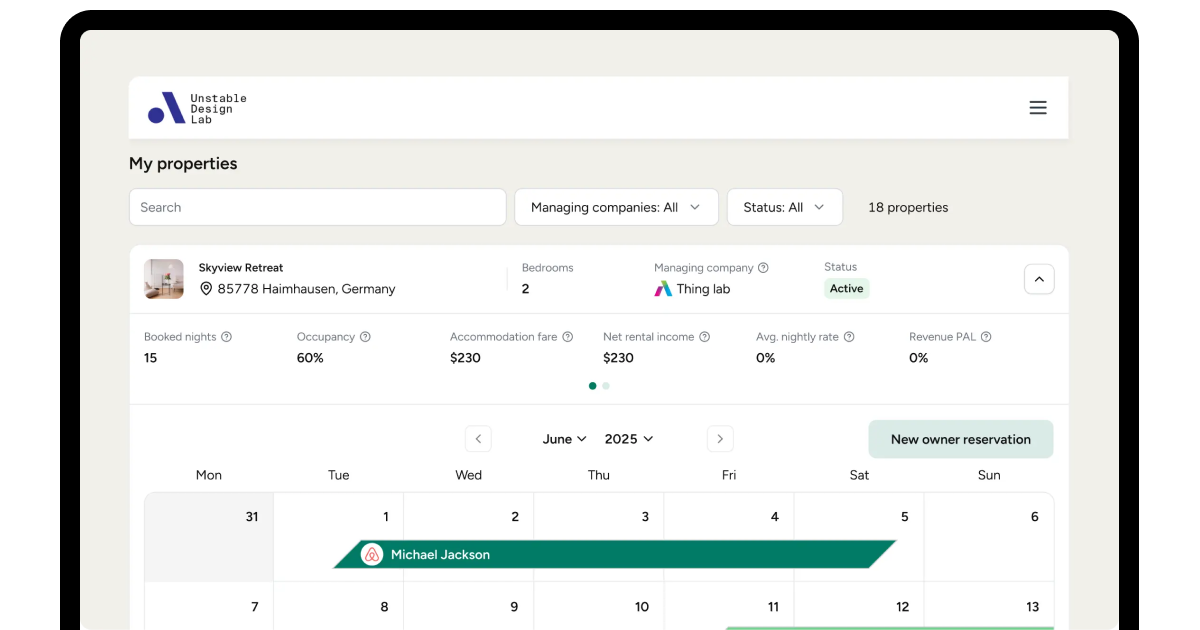
Task: Click the 85778 Haimhausen, Germany address
Action: (x=306, y=289)
